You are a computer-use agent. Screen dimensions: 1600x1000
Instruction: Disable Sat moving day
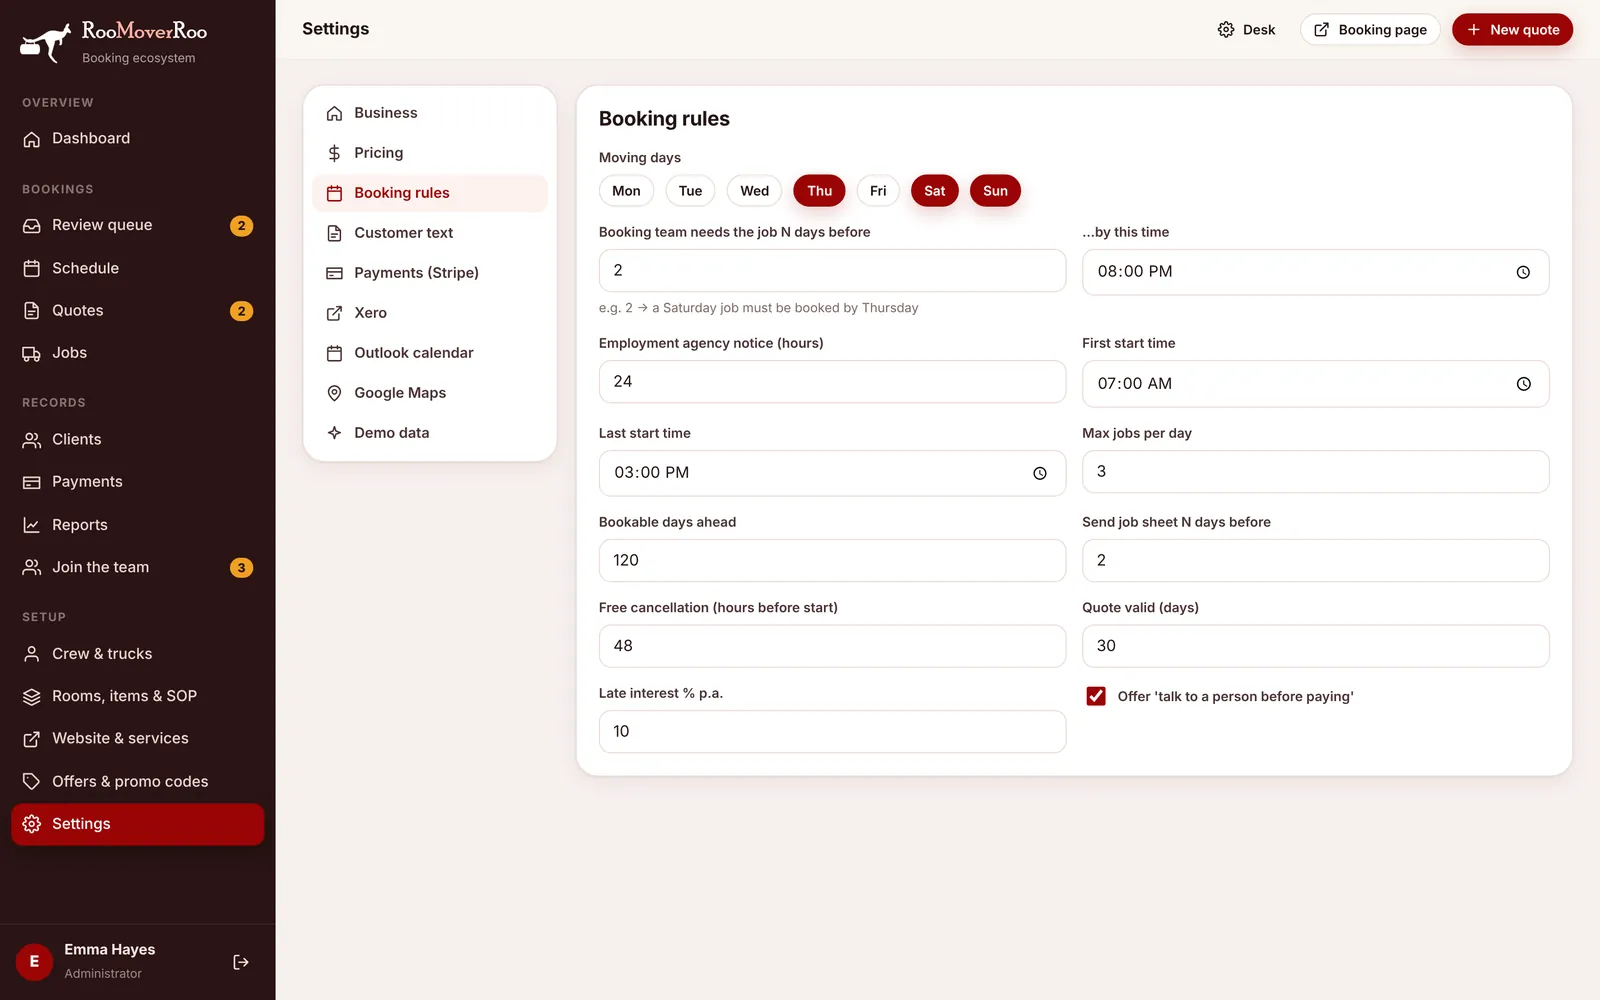click(935, 191)
